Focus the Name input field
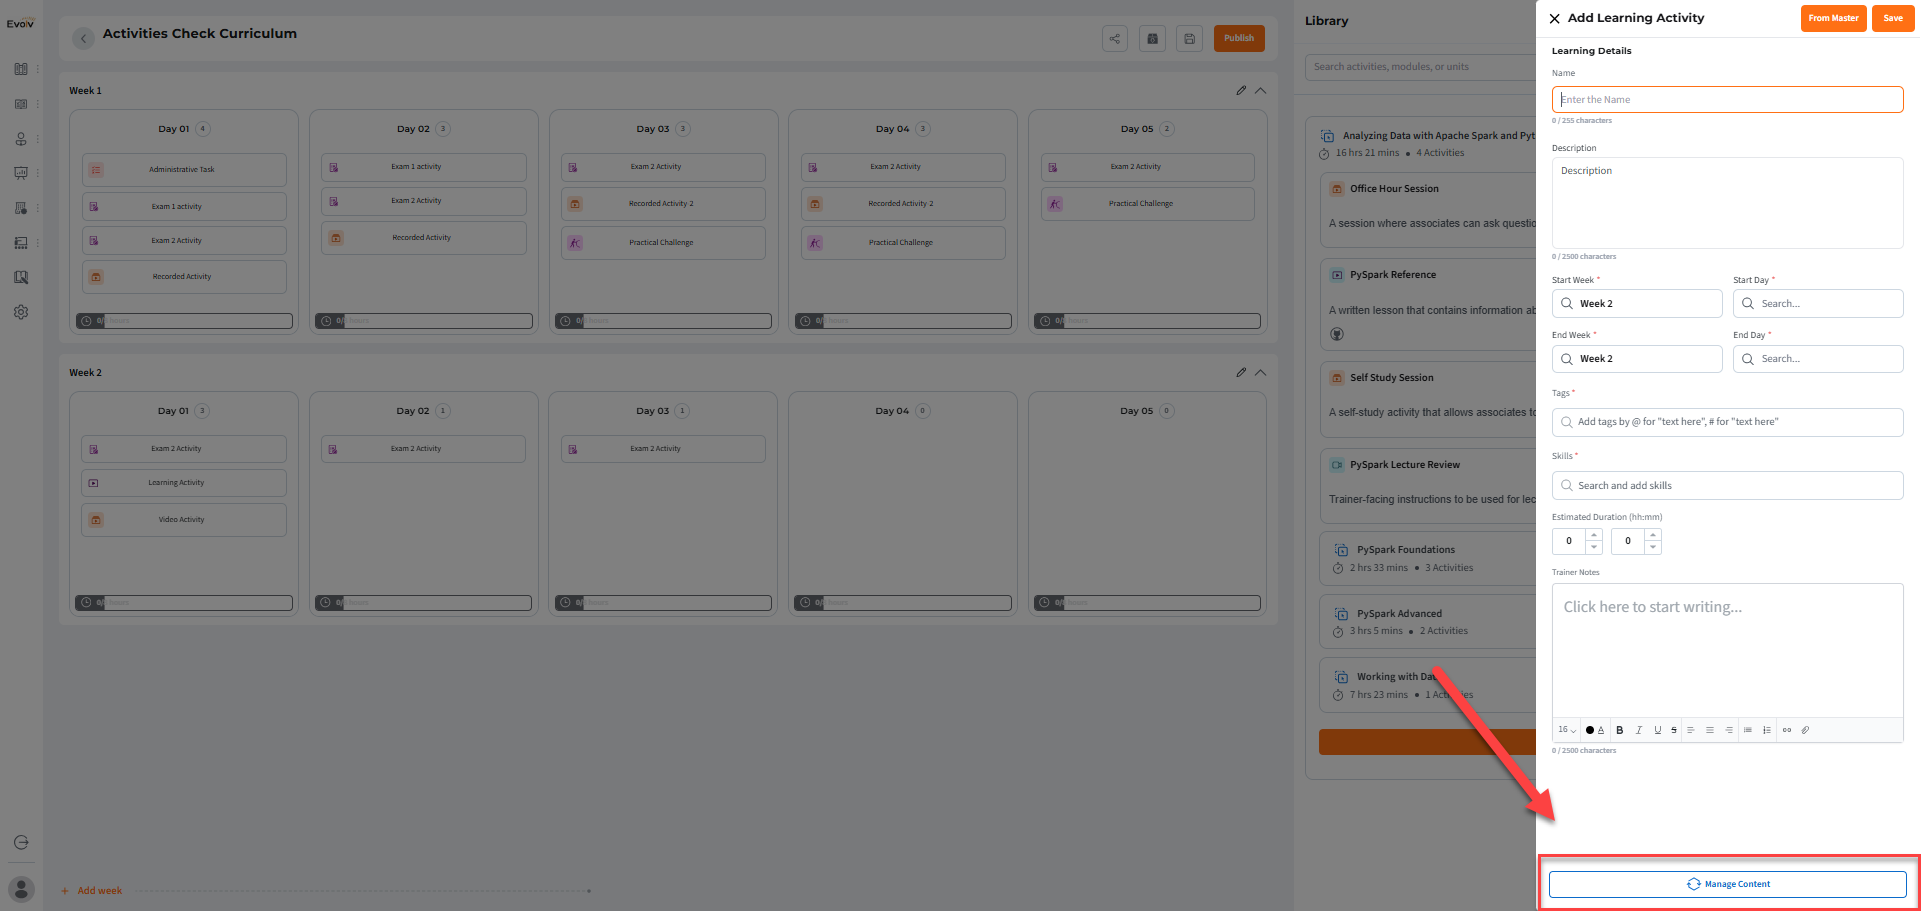 pyautogui.click(x=1727, y=99)
